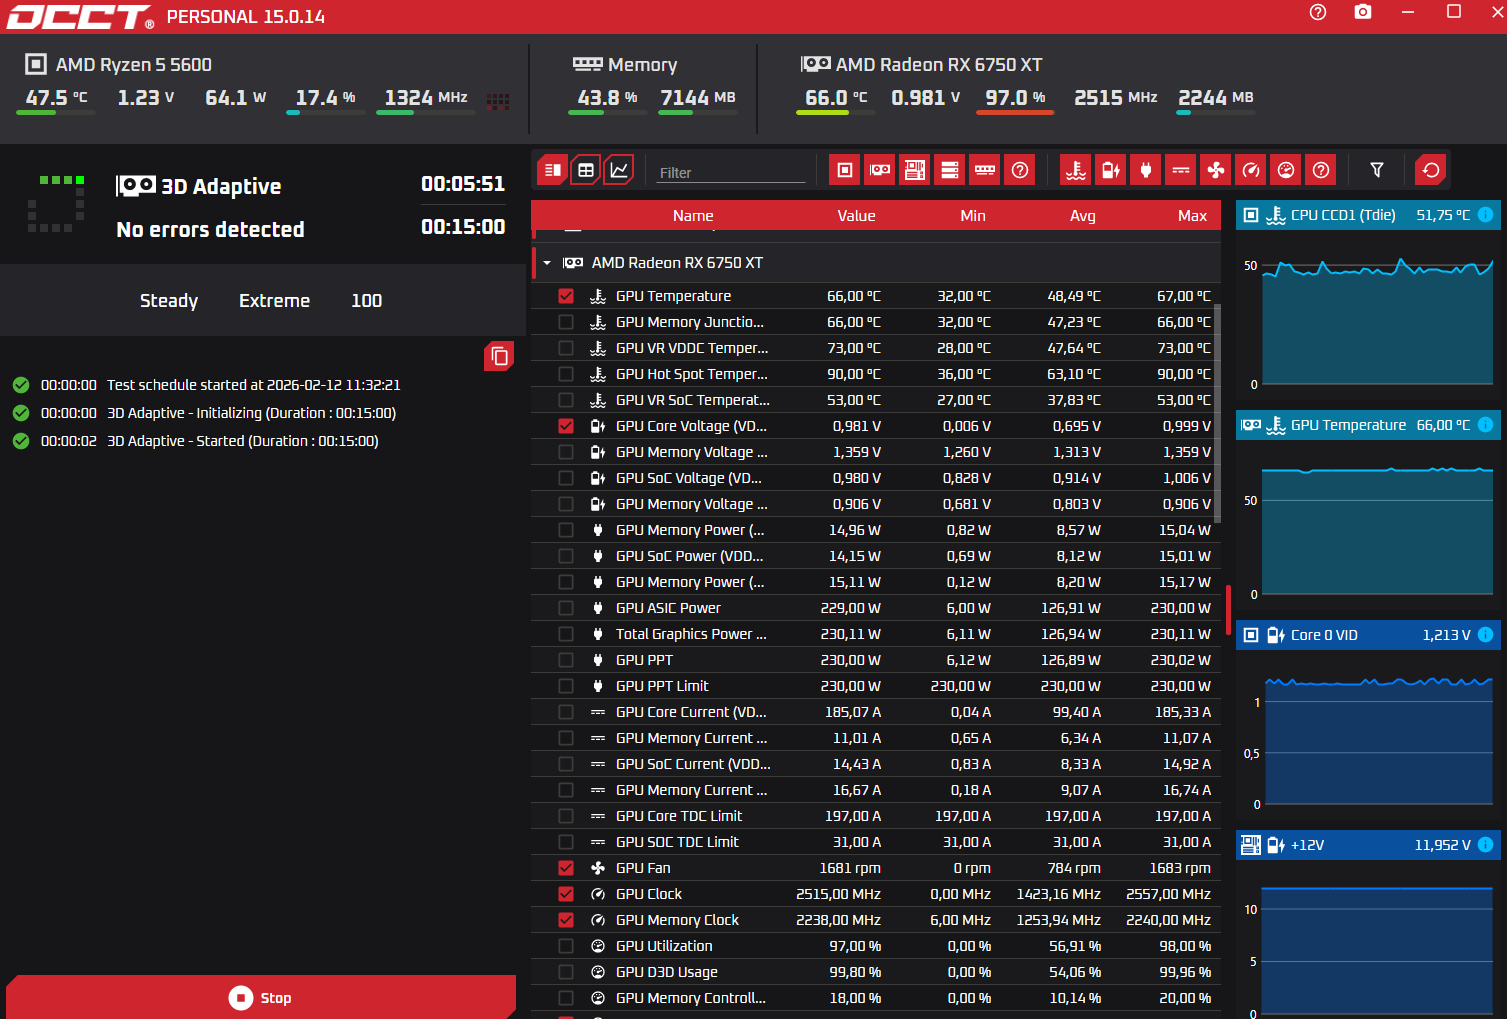Show info for CPU CCD1 graph
The image size is (1507, 1019).
tap(1485, 215)
